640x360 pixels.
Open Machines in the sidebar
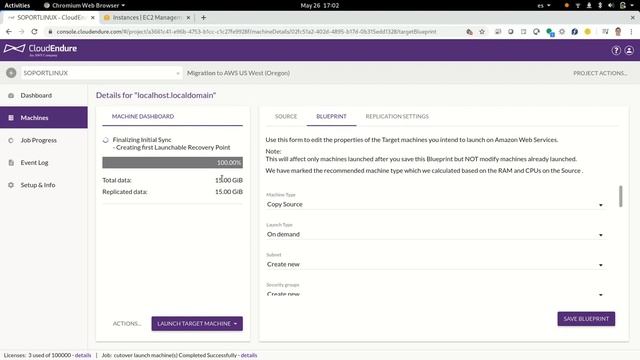[44, 118]
